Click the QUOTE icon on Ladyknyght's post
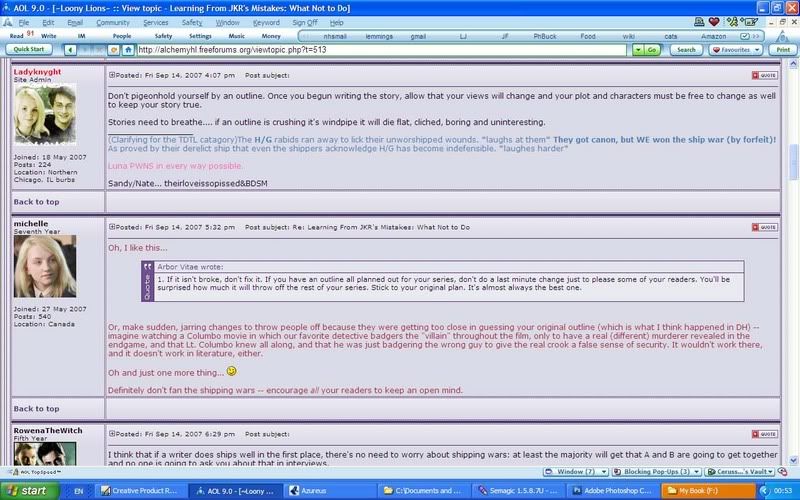The image size is (800, 500). (x=764, y=75)
